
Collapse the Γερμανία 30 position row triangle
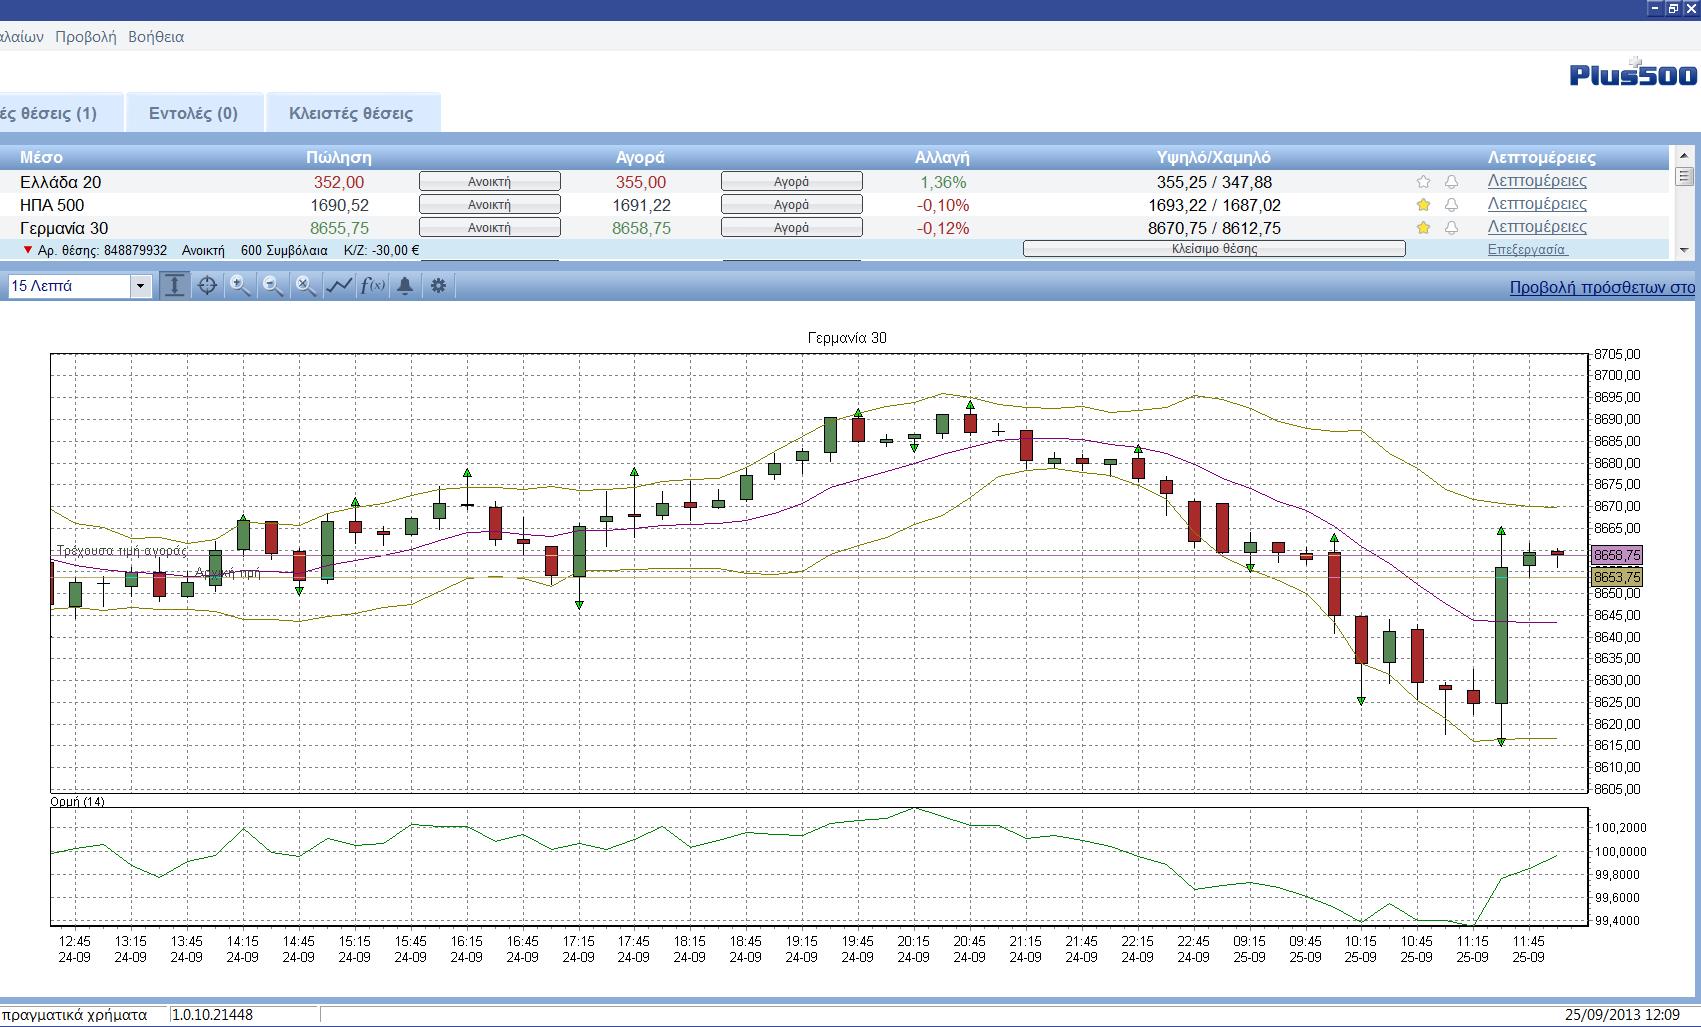tap(27, 250)
